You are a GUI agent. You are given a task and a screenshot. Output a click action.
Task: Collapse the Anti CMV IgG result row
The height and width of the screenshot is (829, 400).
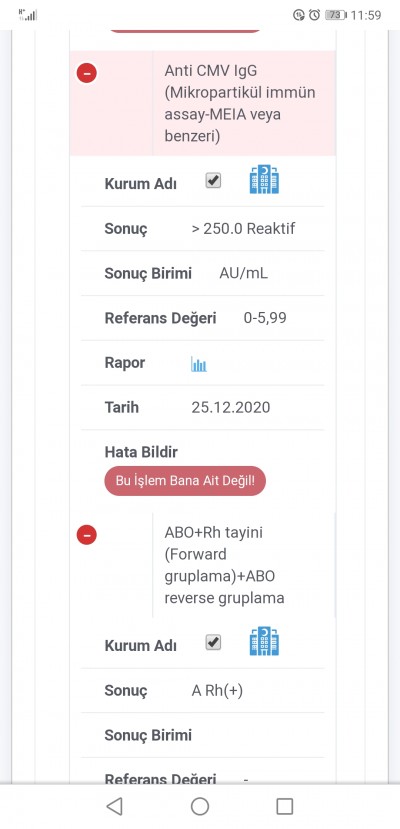[x=87, y=73]
